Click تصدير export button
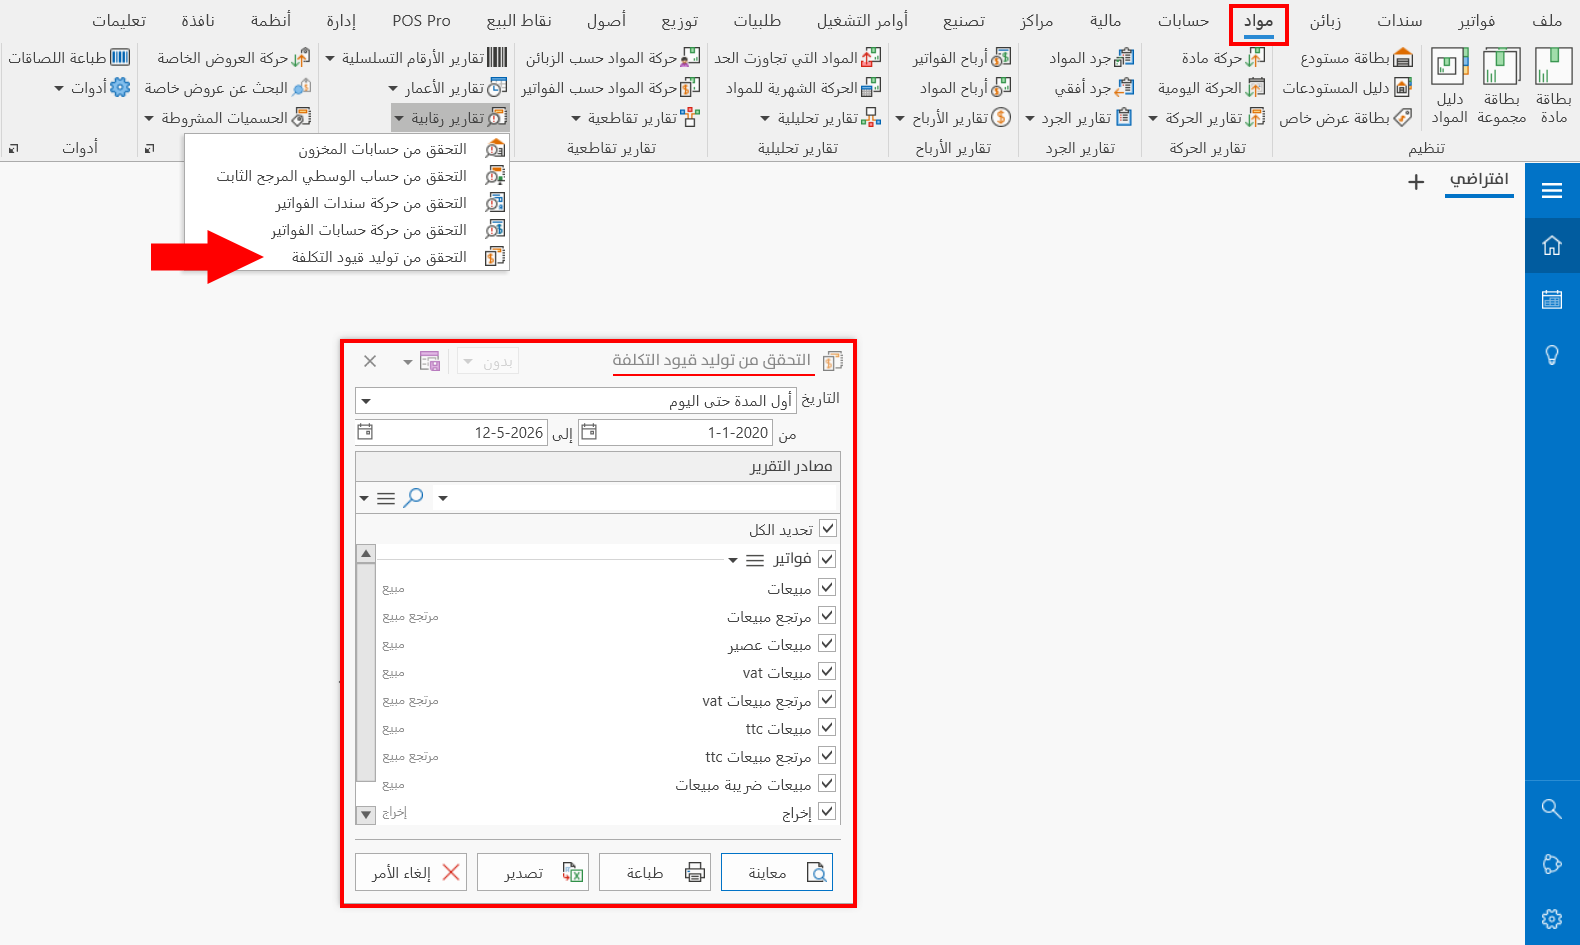The image size is (1580, 945). point(533,872)
